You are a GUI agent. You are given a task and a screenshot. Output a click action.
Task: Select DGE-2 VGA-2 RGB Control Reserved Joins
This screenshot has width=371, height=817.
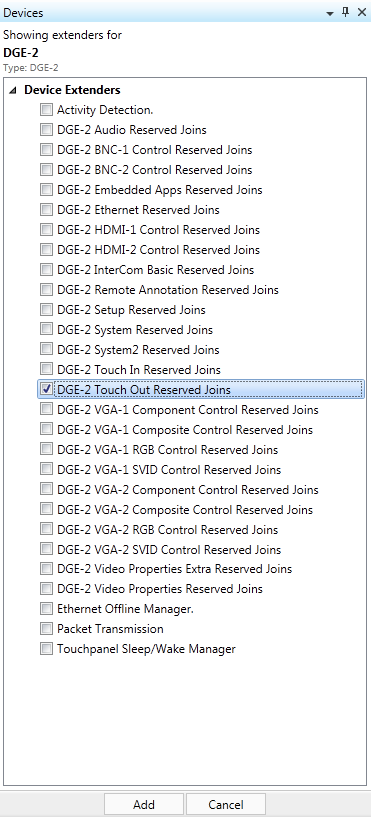pos(167,530)
